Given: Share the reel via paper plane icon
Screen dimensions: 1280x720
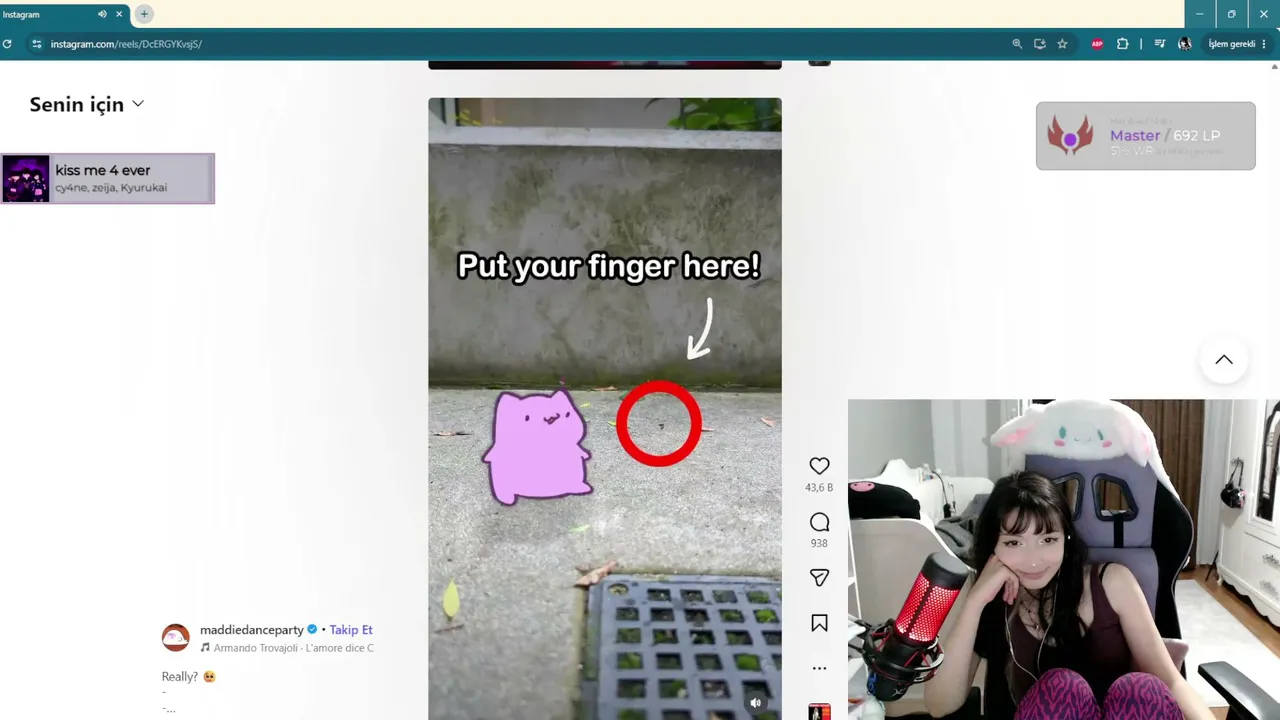Looking at the screenshot, I should pos(819,578).
